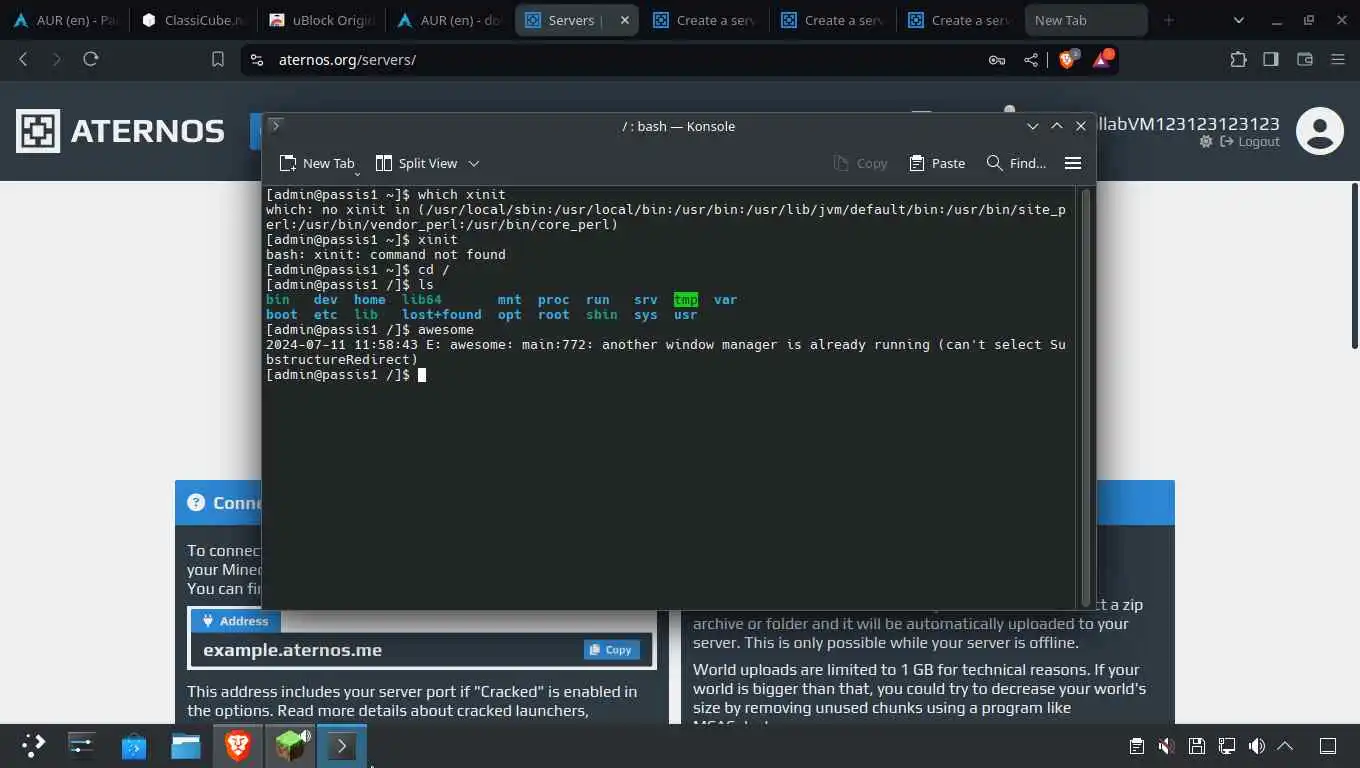This screenshot has width=1360, height=768.
Task: Click Konsole taskbar entry
Action: point(342,745)
